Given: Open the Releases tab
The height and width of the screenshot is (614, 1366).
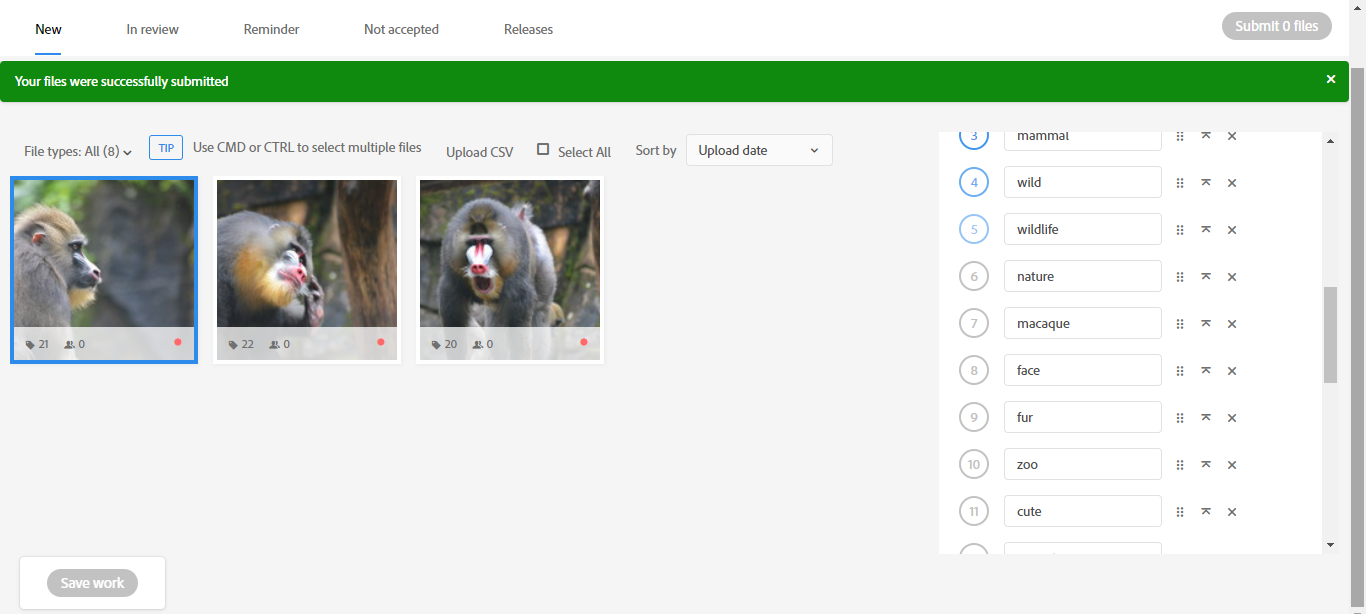Looking at the screenshot, I should click(x=528, y=29).
